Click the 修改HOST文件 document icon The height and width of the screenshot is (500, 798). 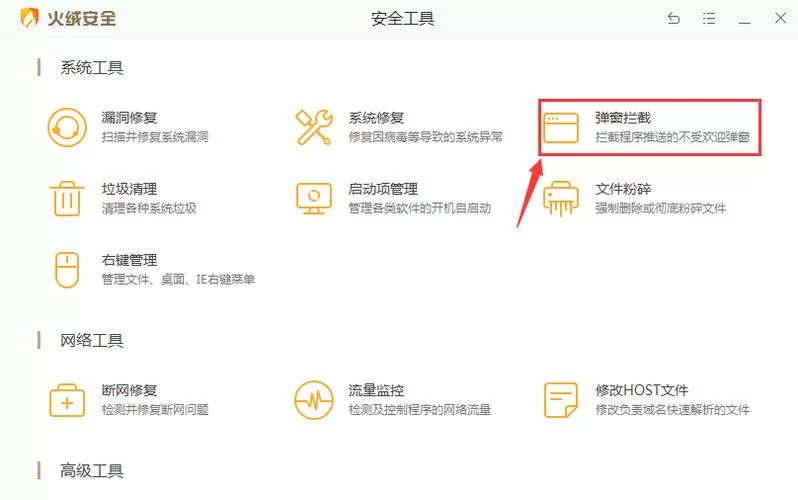[x=561, y=400]
